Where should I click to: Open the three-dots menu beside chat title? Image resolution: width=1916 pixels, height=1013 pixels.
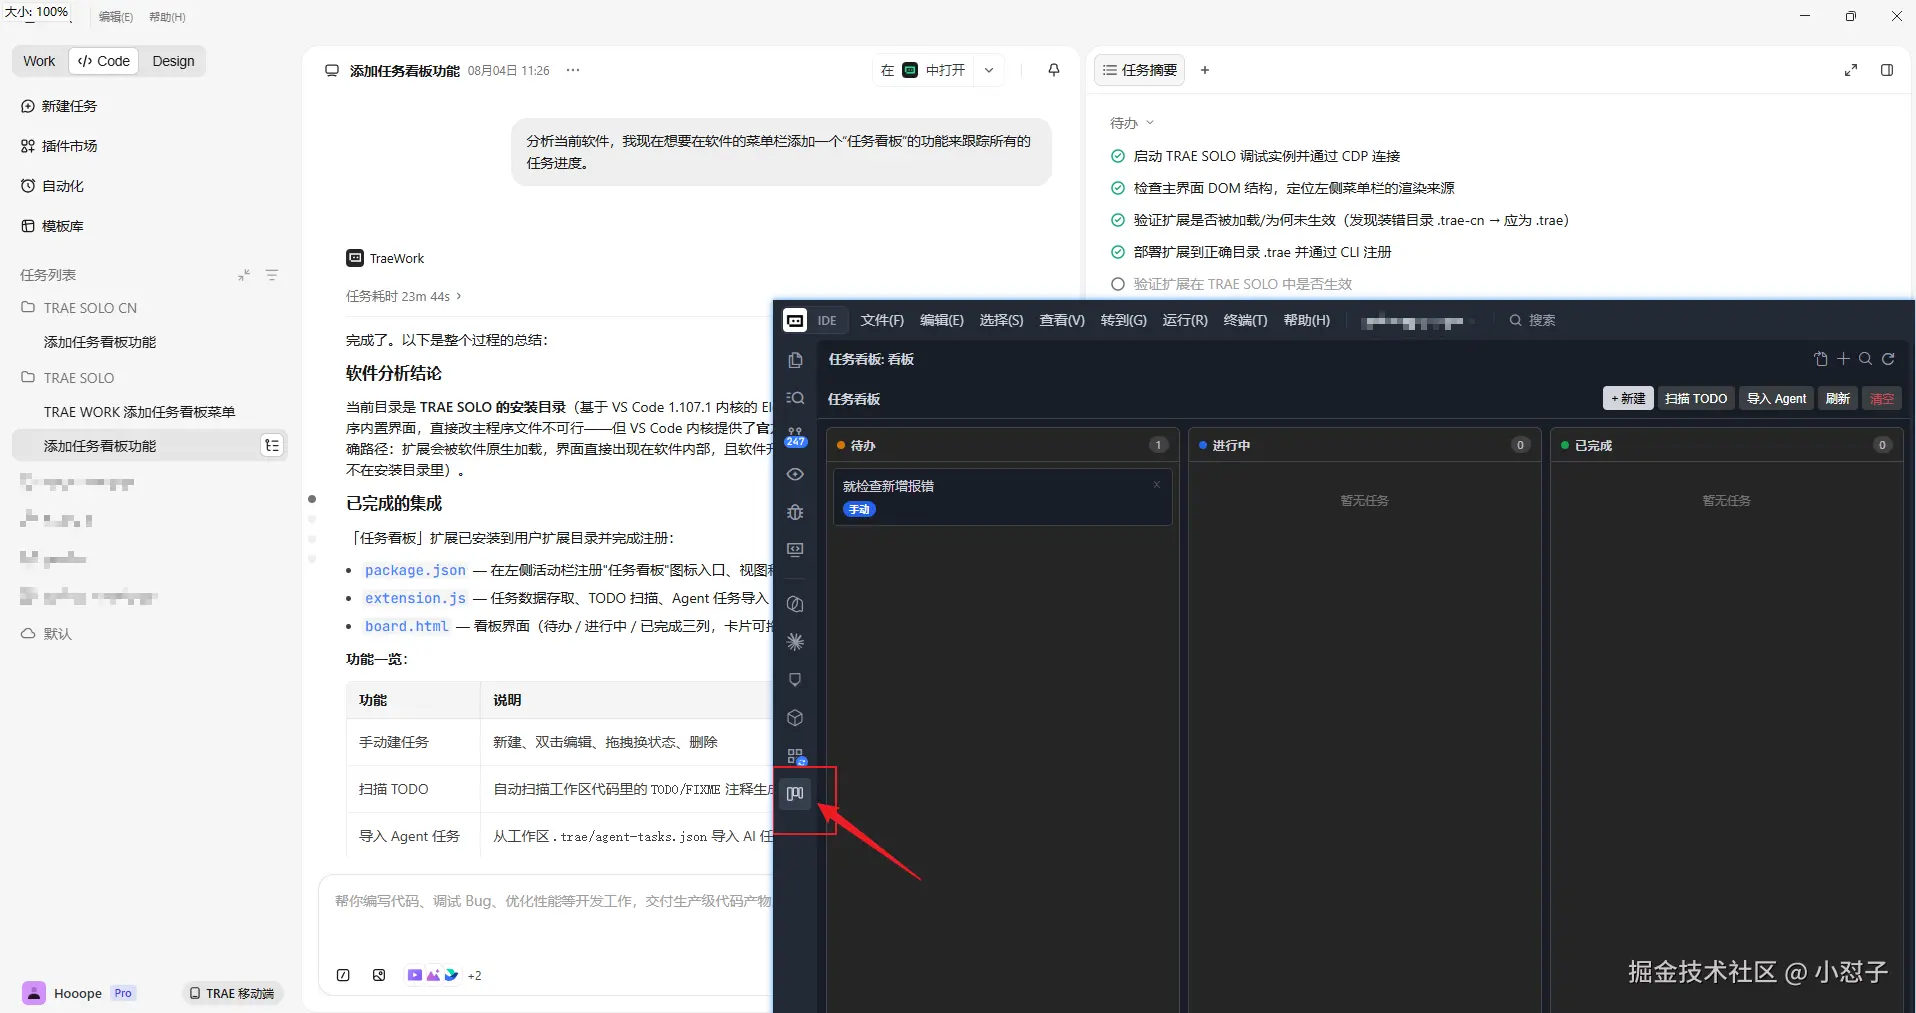573,70
